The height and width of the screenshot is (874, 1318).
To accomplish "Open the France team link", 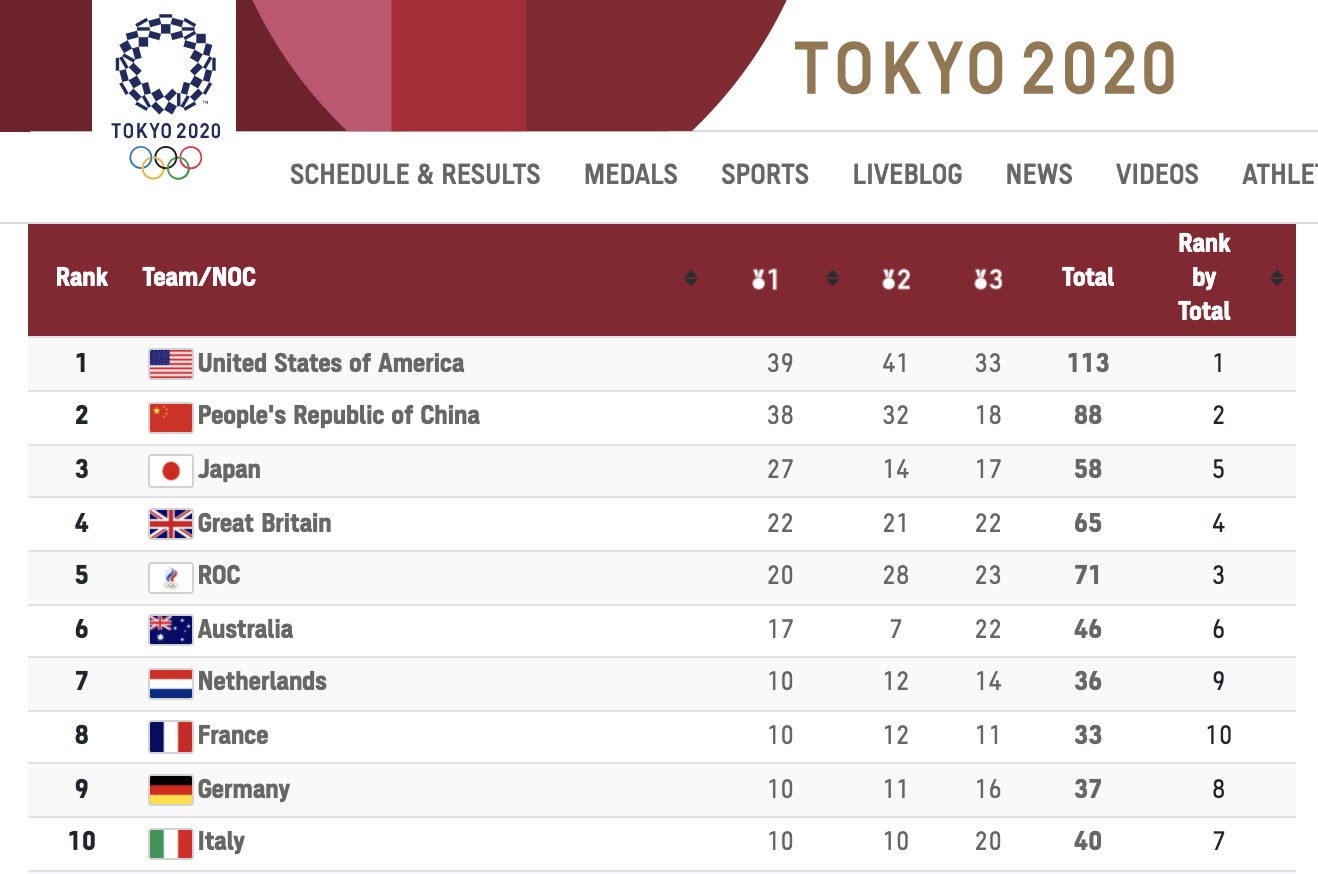I will 233,736.
